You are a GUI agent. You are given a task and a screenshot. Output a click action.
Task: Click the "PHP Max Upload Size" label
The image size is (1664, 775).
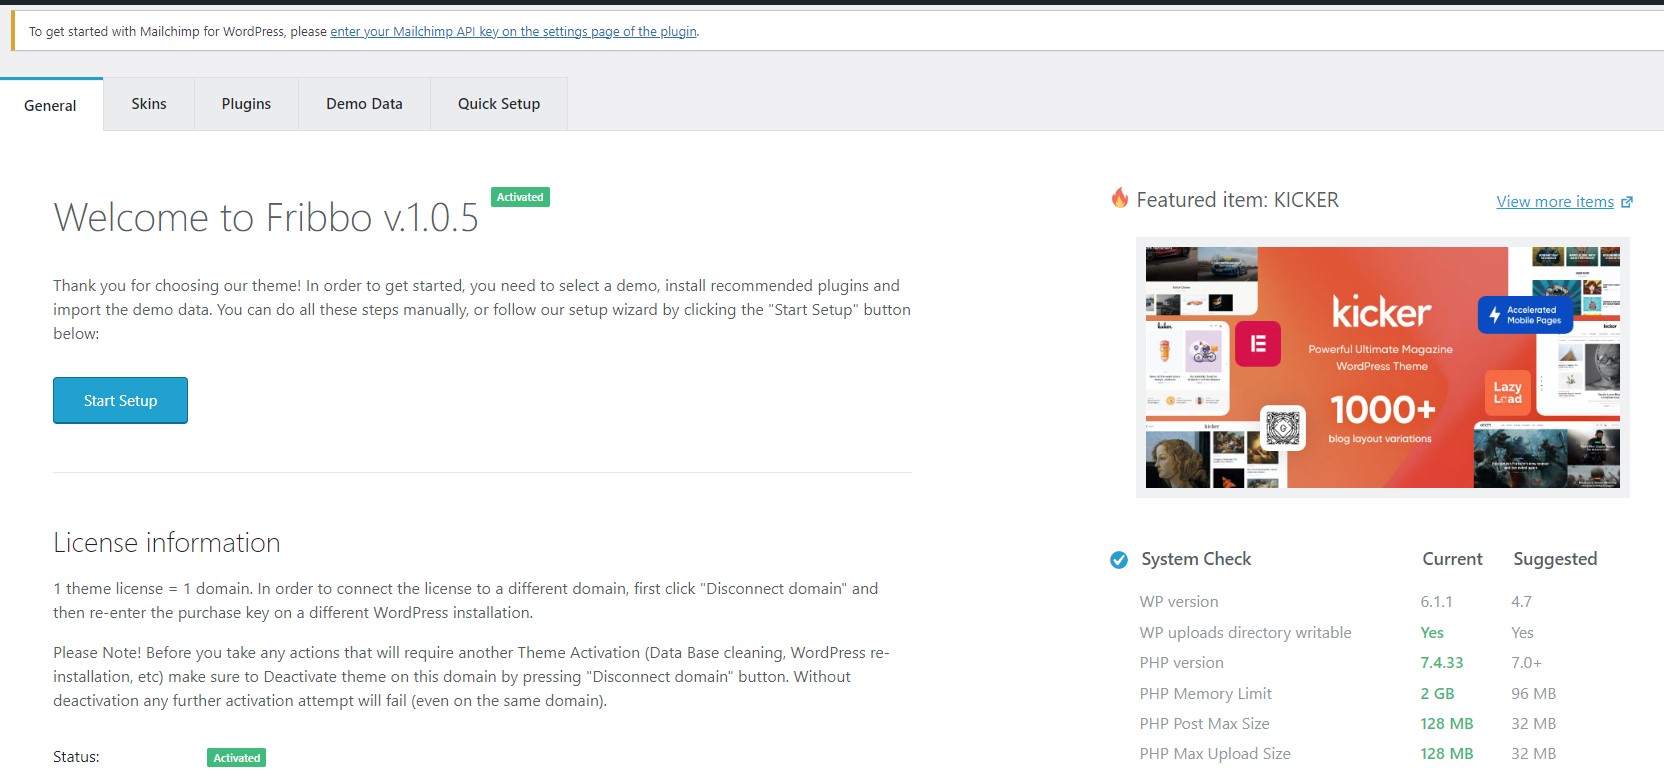(x=1215, y=754)
